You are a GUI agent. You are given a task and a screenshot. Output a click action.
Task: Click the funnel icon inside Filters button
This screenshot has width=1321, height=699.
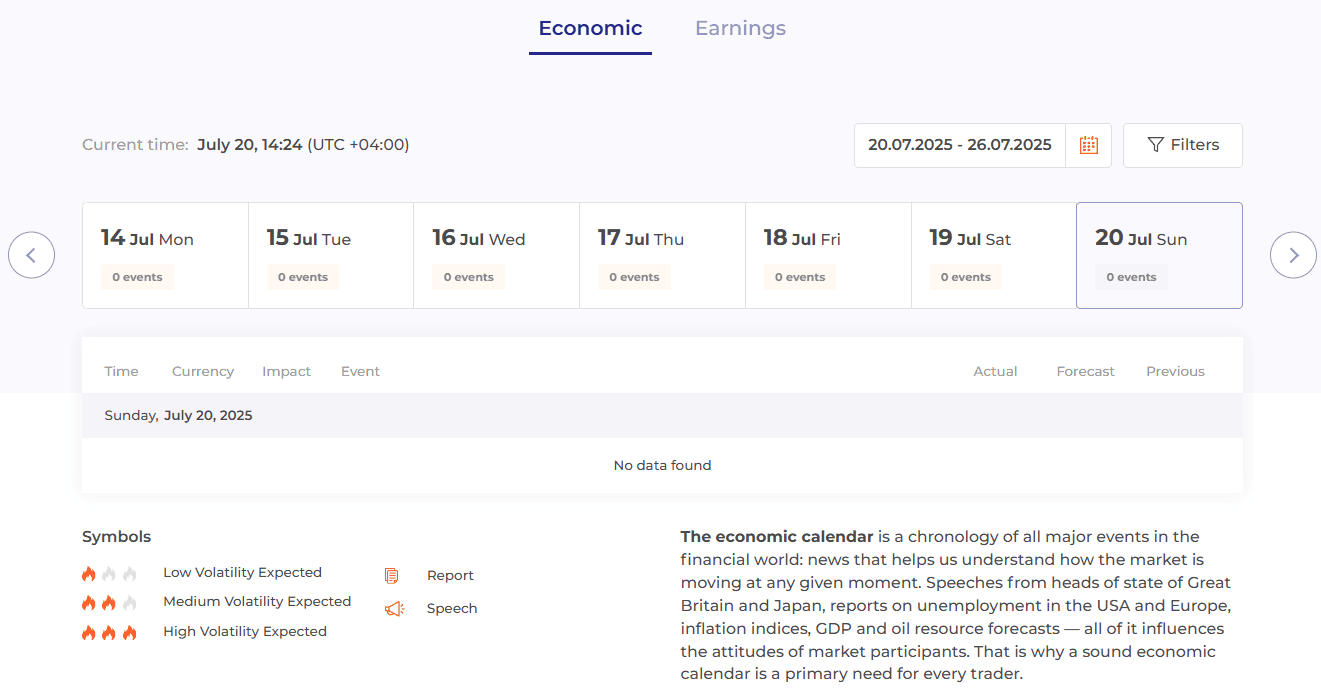[x=1158, y=145]
